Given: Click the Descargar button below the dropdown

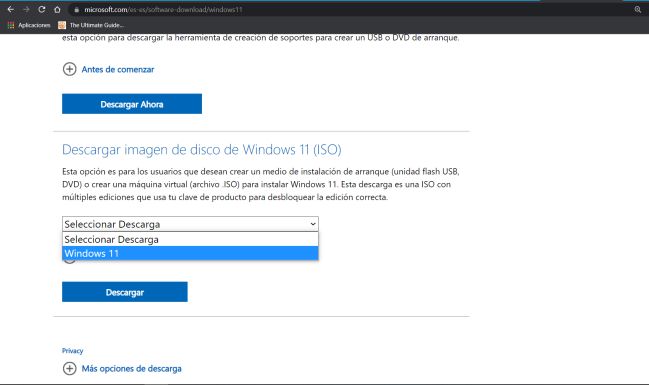Looking at the screenshot, I should click(x=125, y=292).
